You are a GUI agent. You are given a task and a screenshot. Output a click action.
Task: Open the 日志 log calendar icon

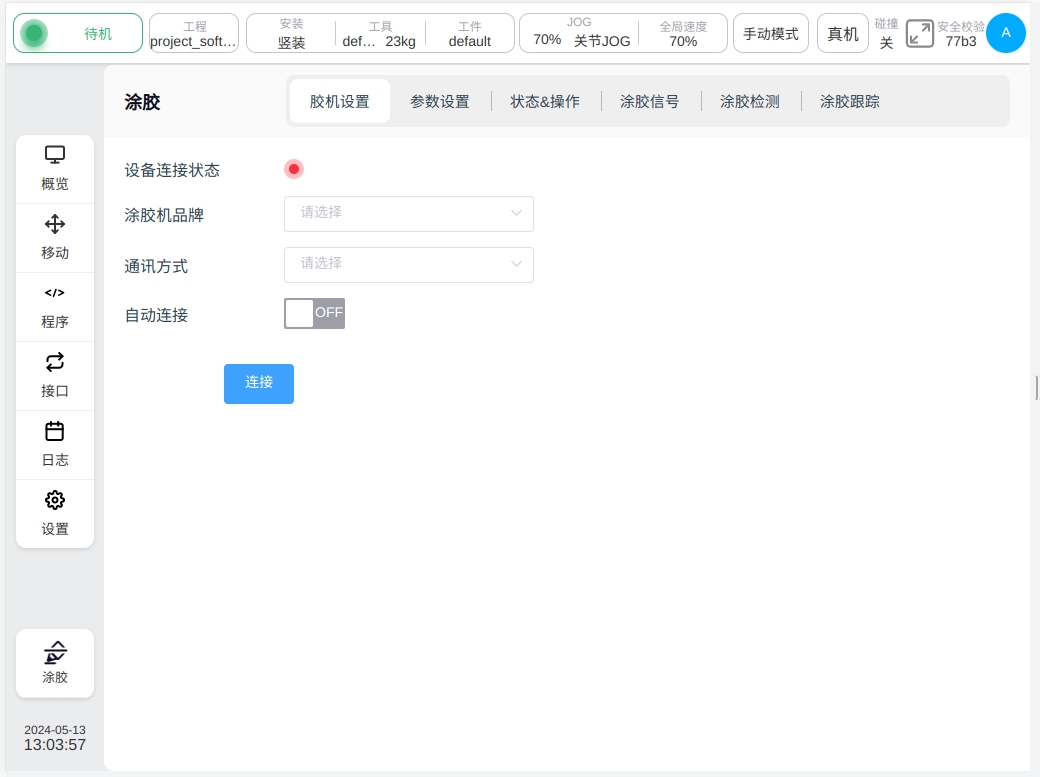click(x=55, y=431)
